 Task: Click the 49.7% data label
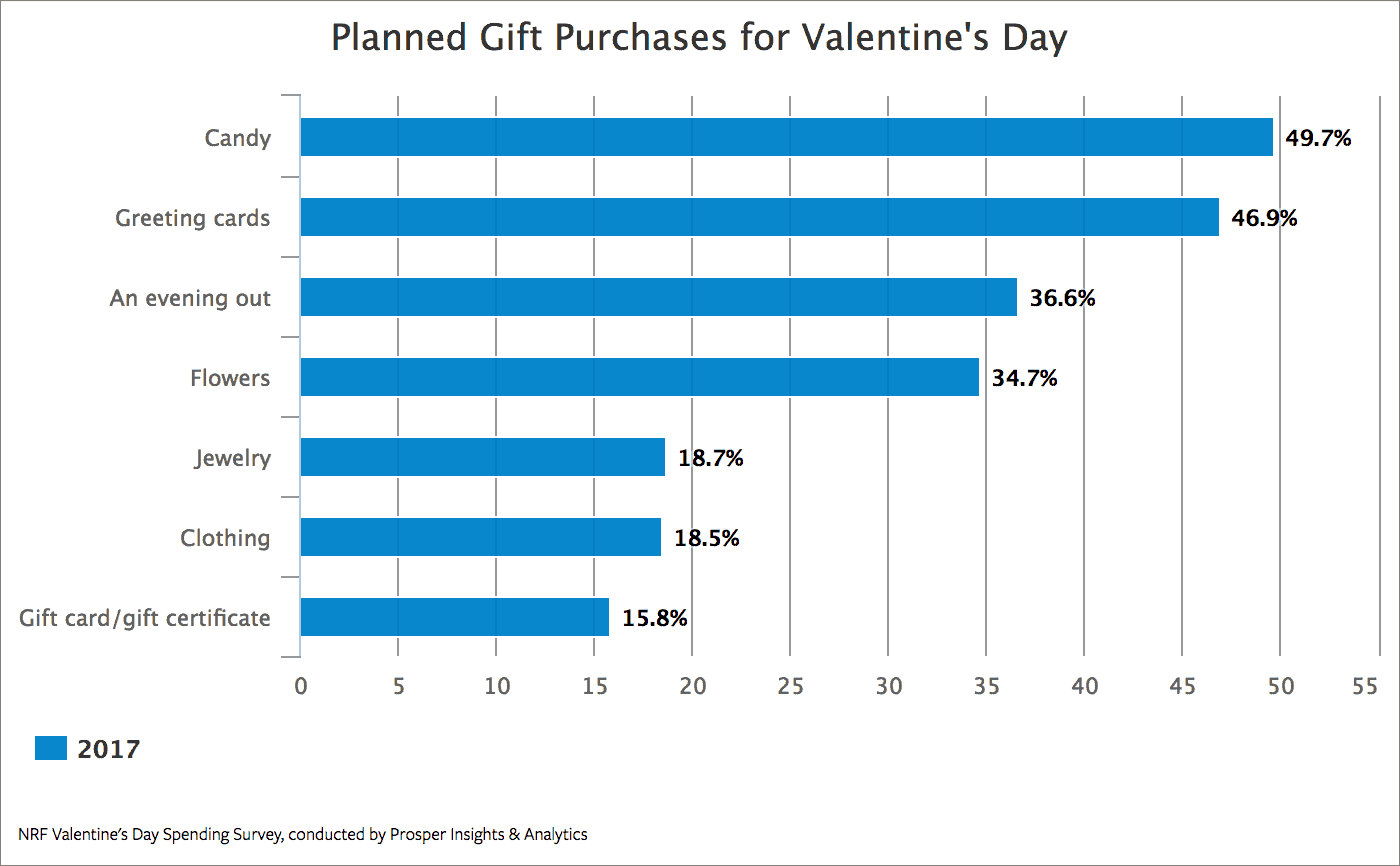coord(1319,138)
